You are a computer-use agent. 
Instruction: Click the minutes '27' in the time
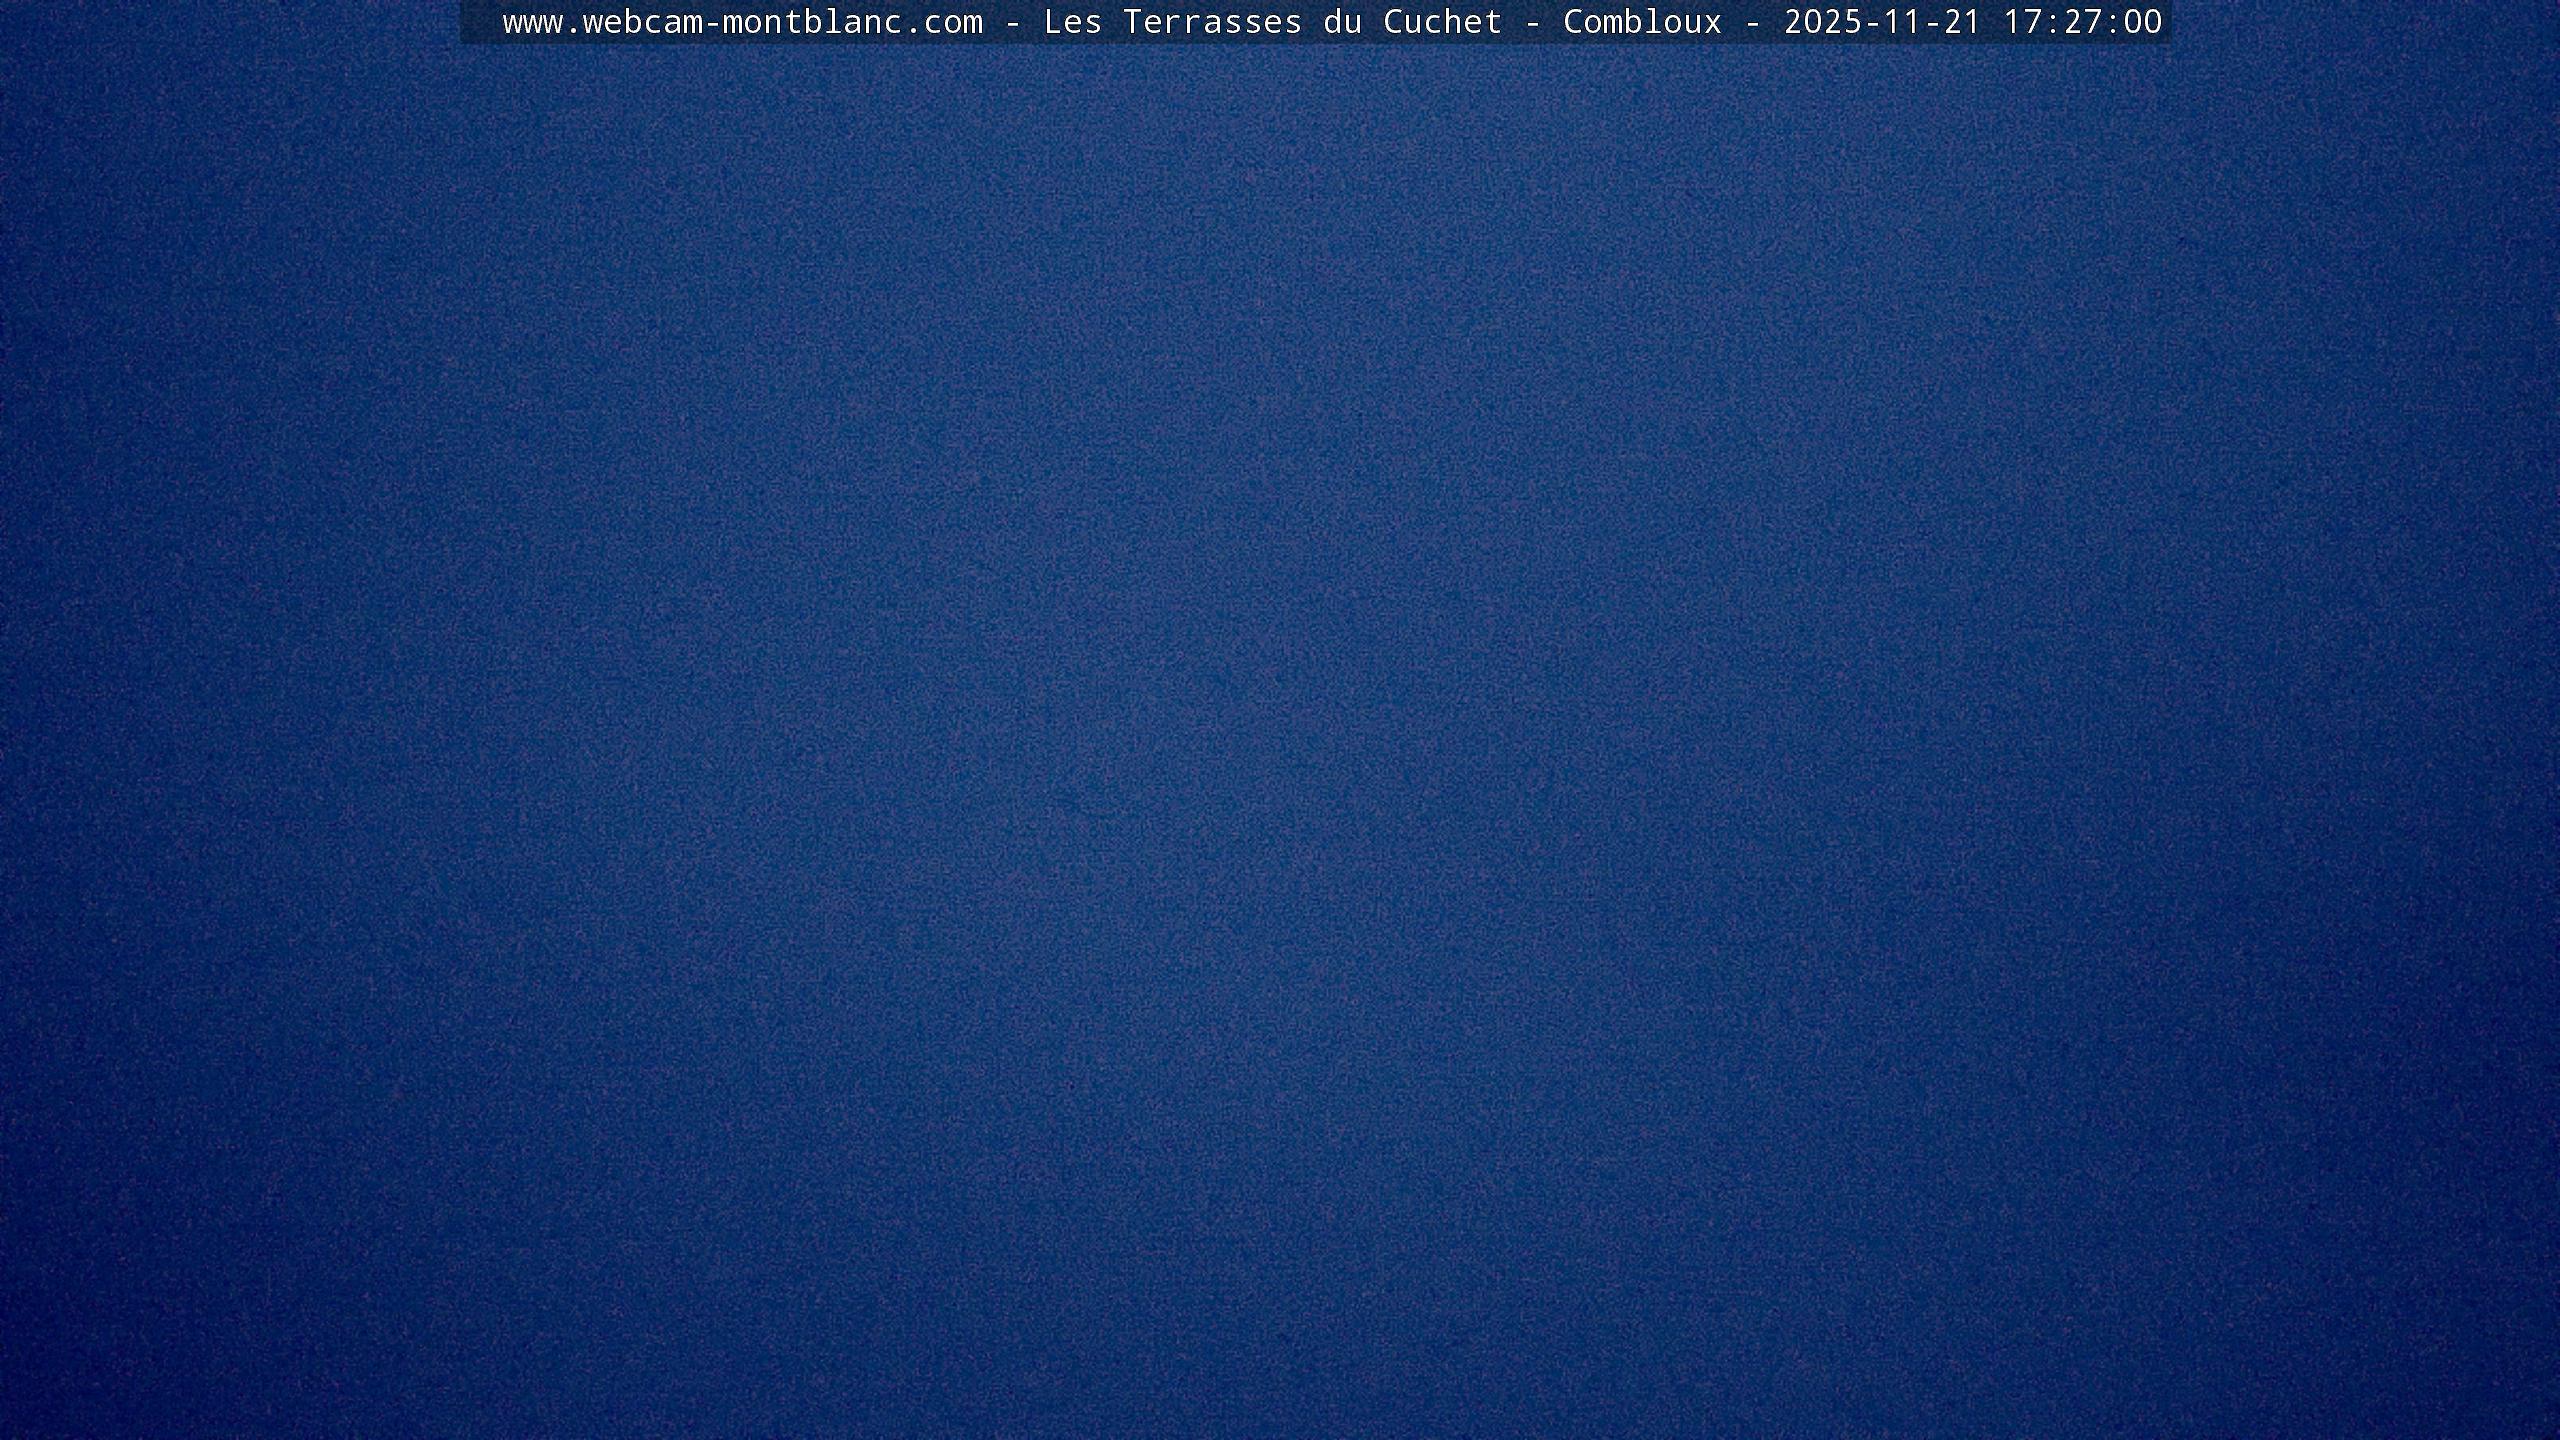tap(2082, 22)
